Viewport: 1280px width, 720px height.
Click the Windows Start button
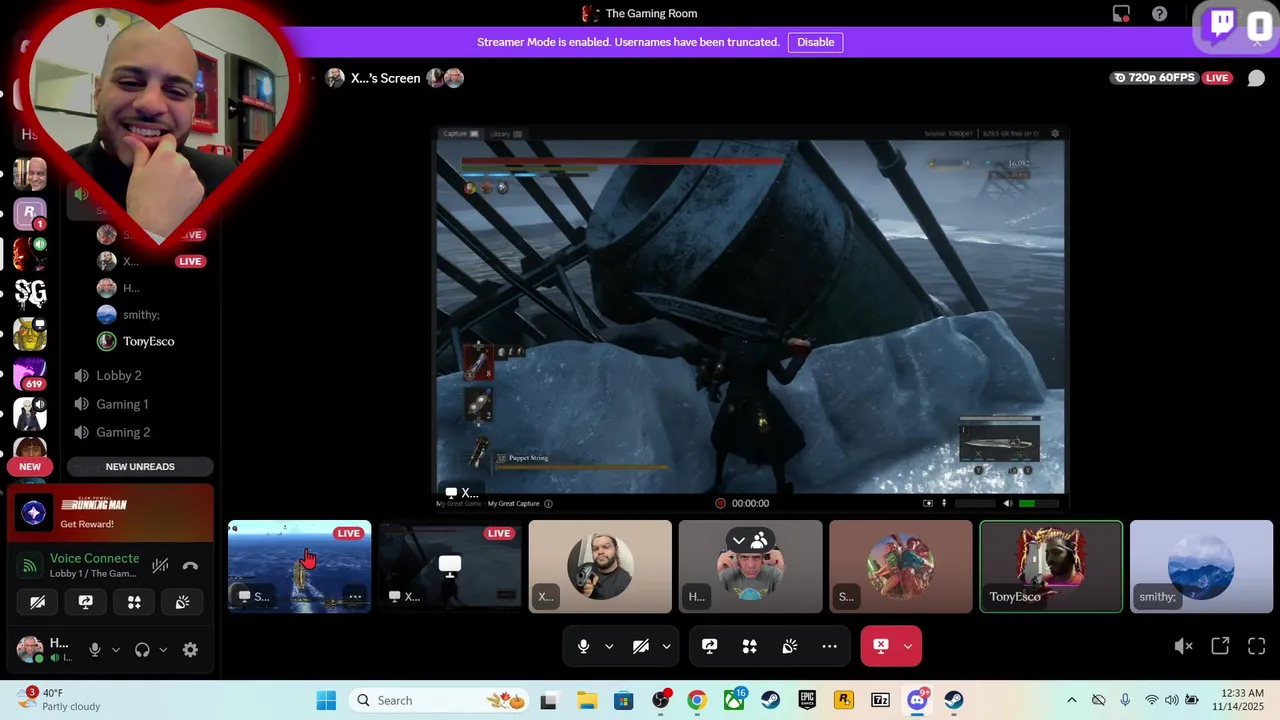pyautogui.click(x=326, y=700)
